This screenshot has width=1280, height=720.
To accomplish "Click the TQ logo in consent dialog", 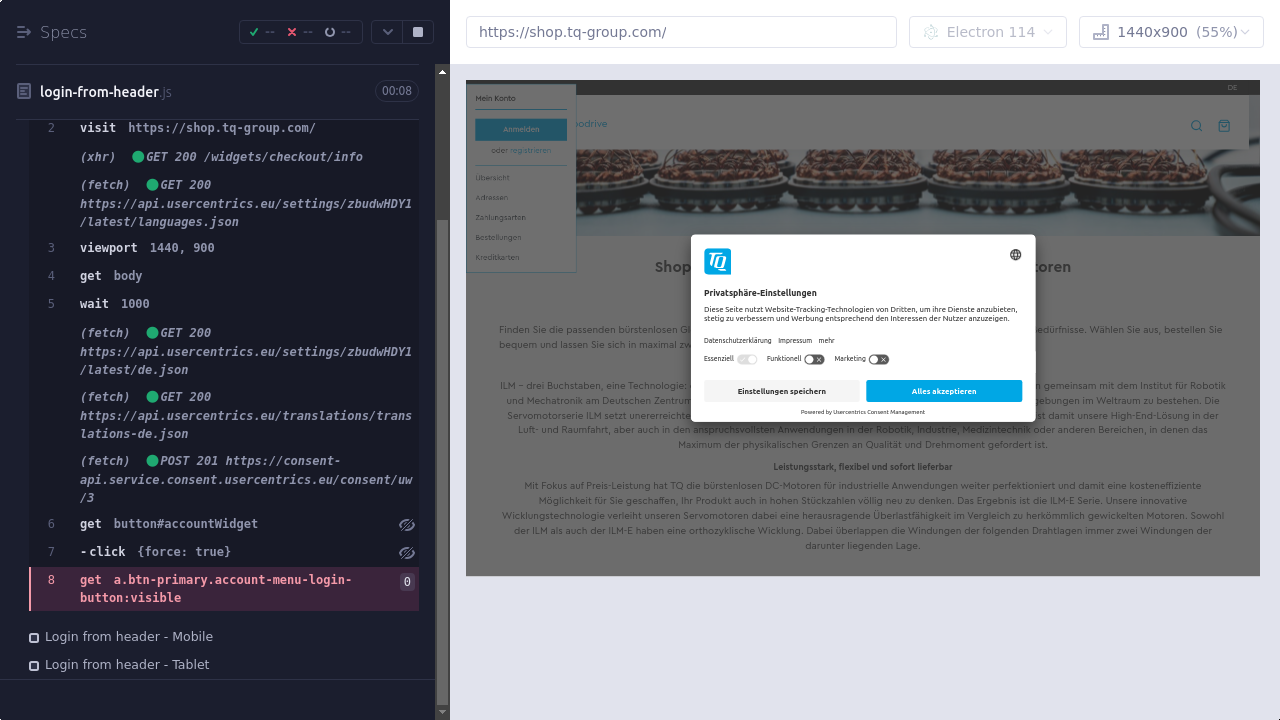I will 717,261.
